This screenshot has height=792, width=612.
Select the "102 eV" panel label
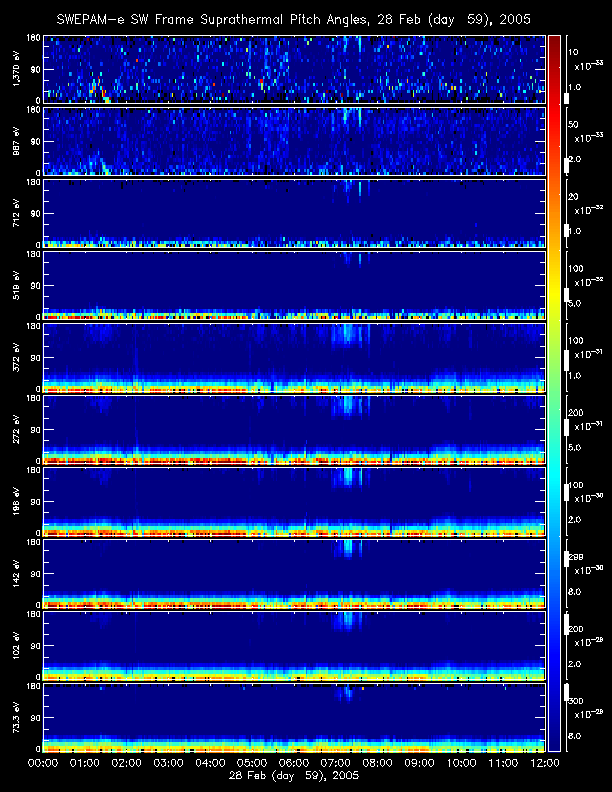click(x=17, y=646)
